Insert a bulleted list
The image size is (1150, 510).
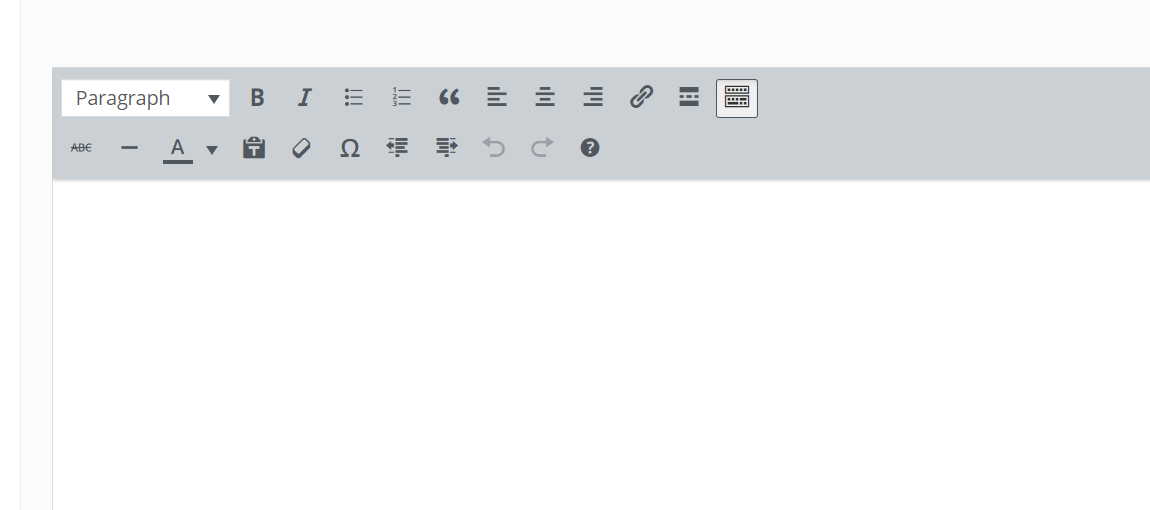click(x=354, y=98)
